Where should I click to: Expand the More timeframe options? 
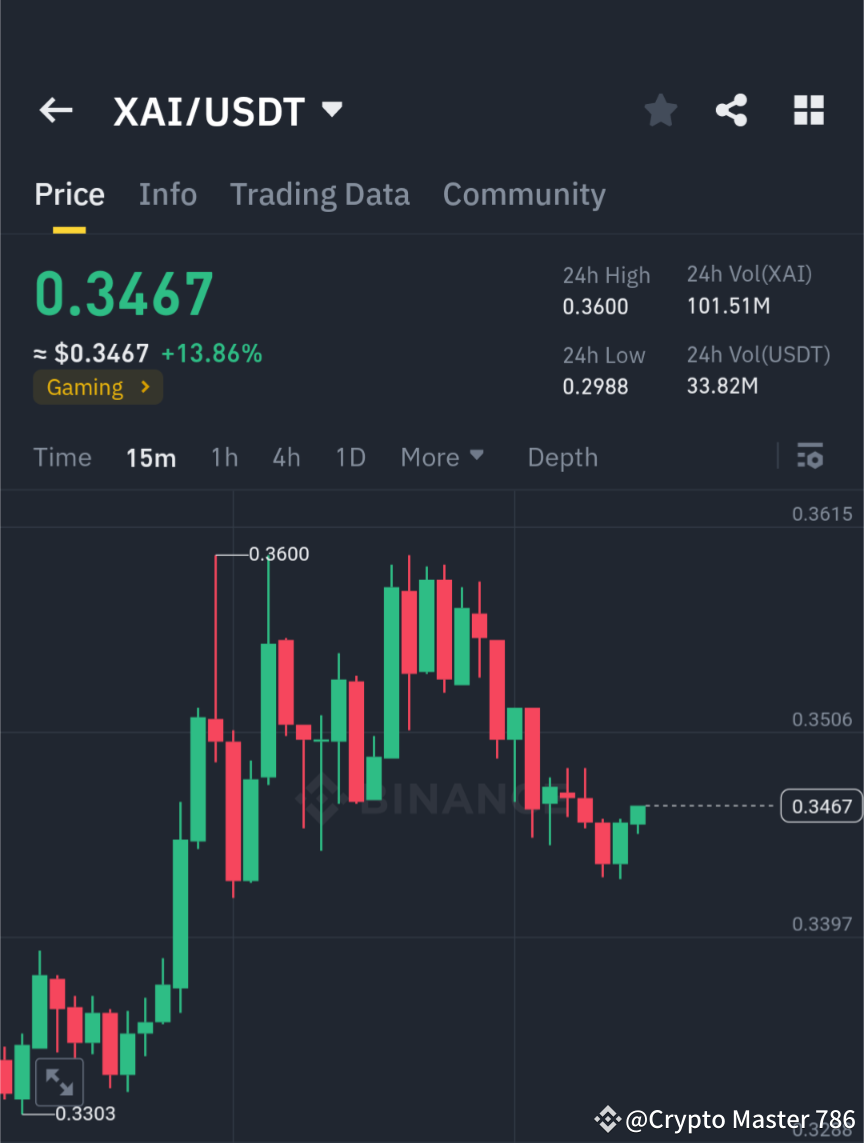pos(441,457)
